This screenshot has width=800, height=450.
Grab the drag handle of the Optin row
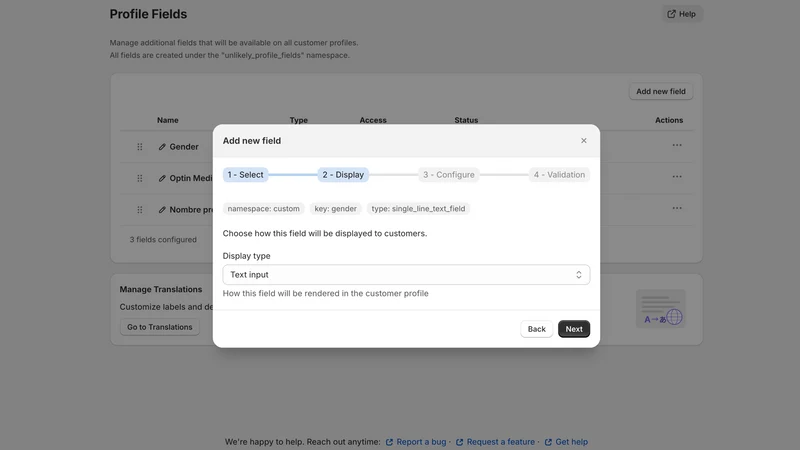click(x=139, y=178)
